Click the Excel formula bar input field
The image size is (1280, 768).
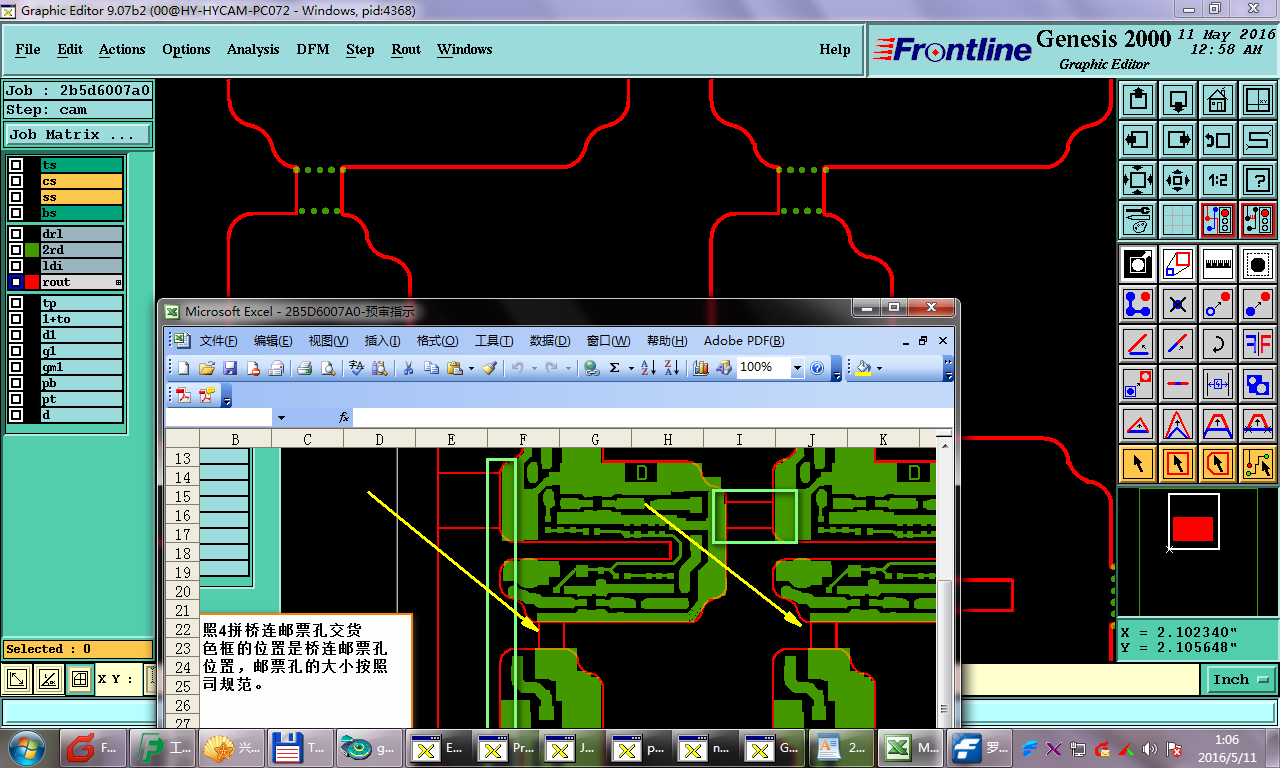[x=652, y=417]
